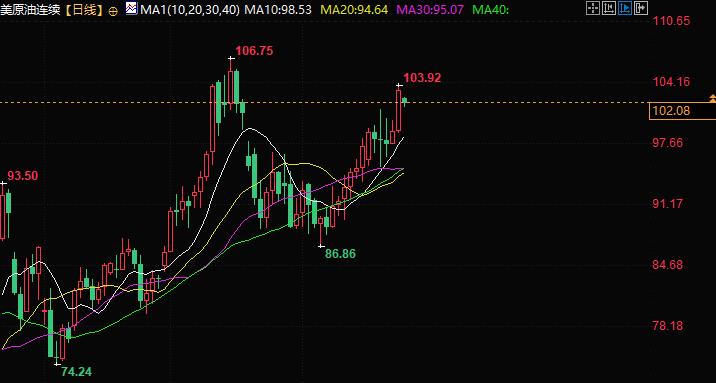Click the 86.86 low price marker

(x=340, y=254)
